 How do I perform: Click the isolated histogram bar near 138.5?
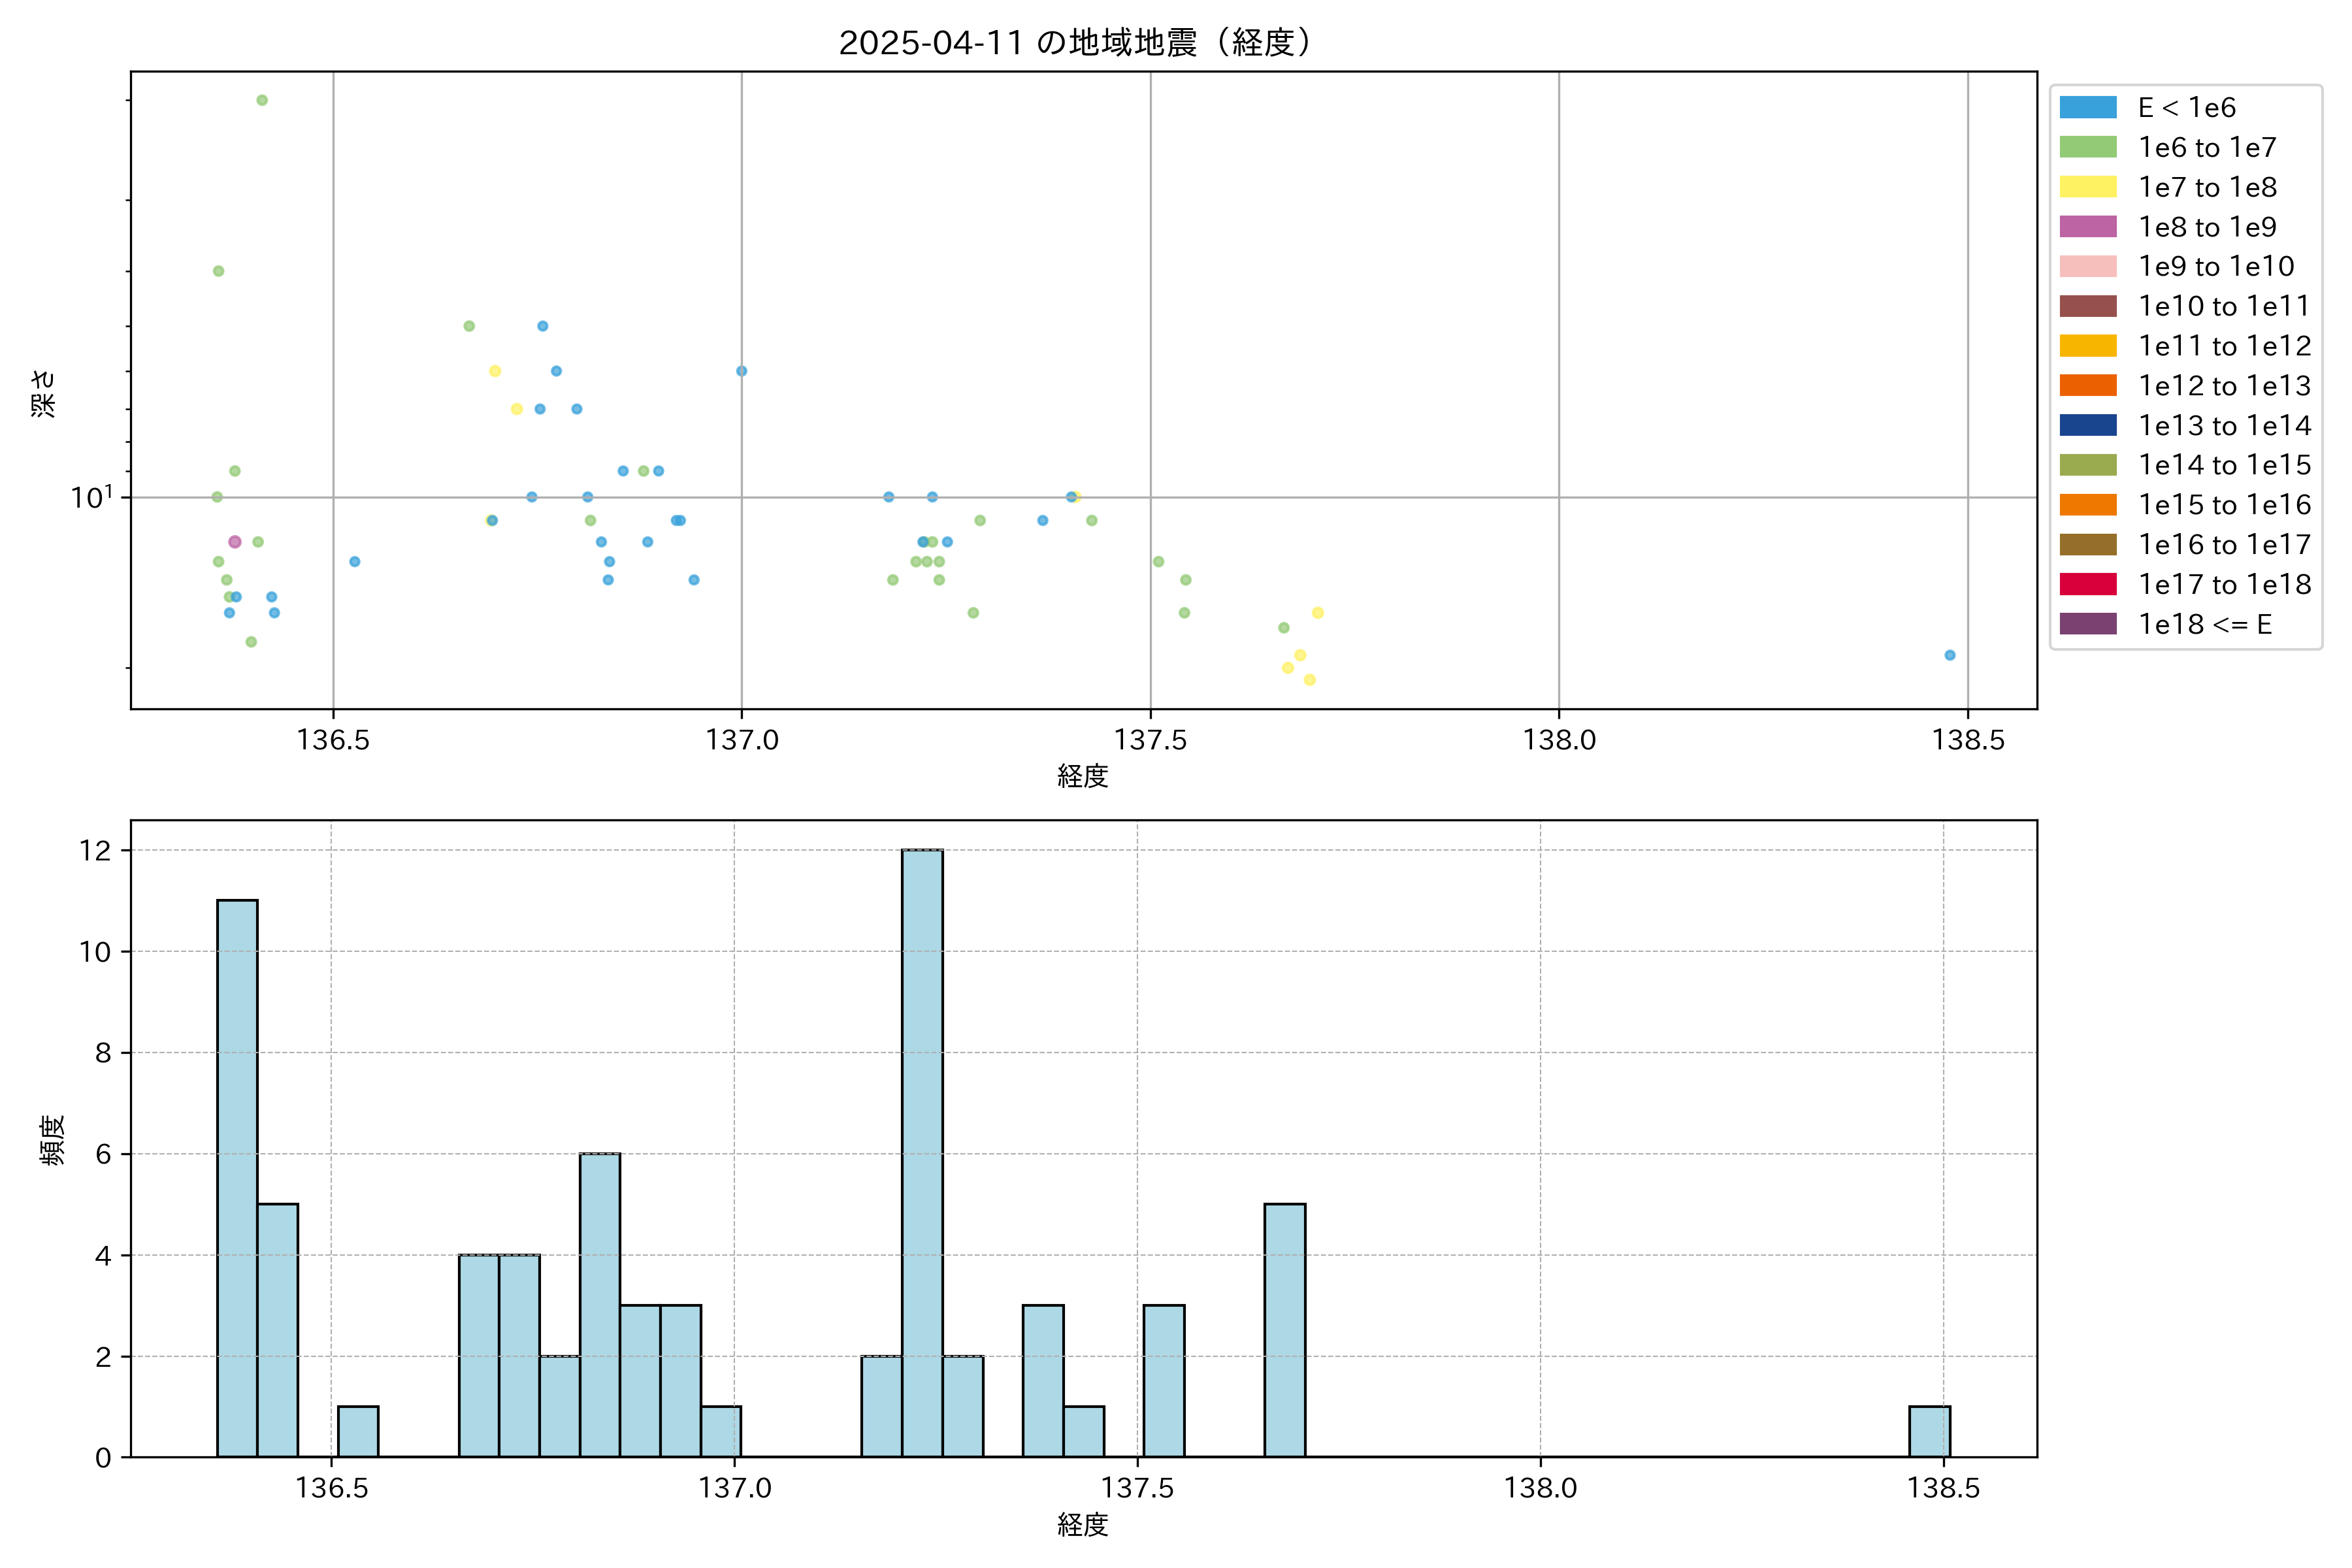pos(1929,1431)
